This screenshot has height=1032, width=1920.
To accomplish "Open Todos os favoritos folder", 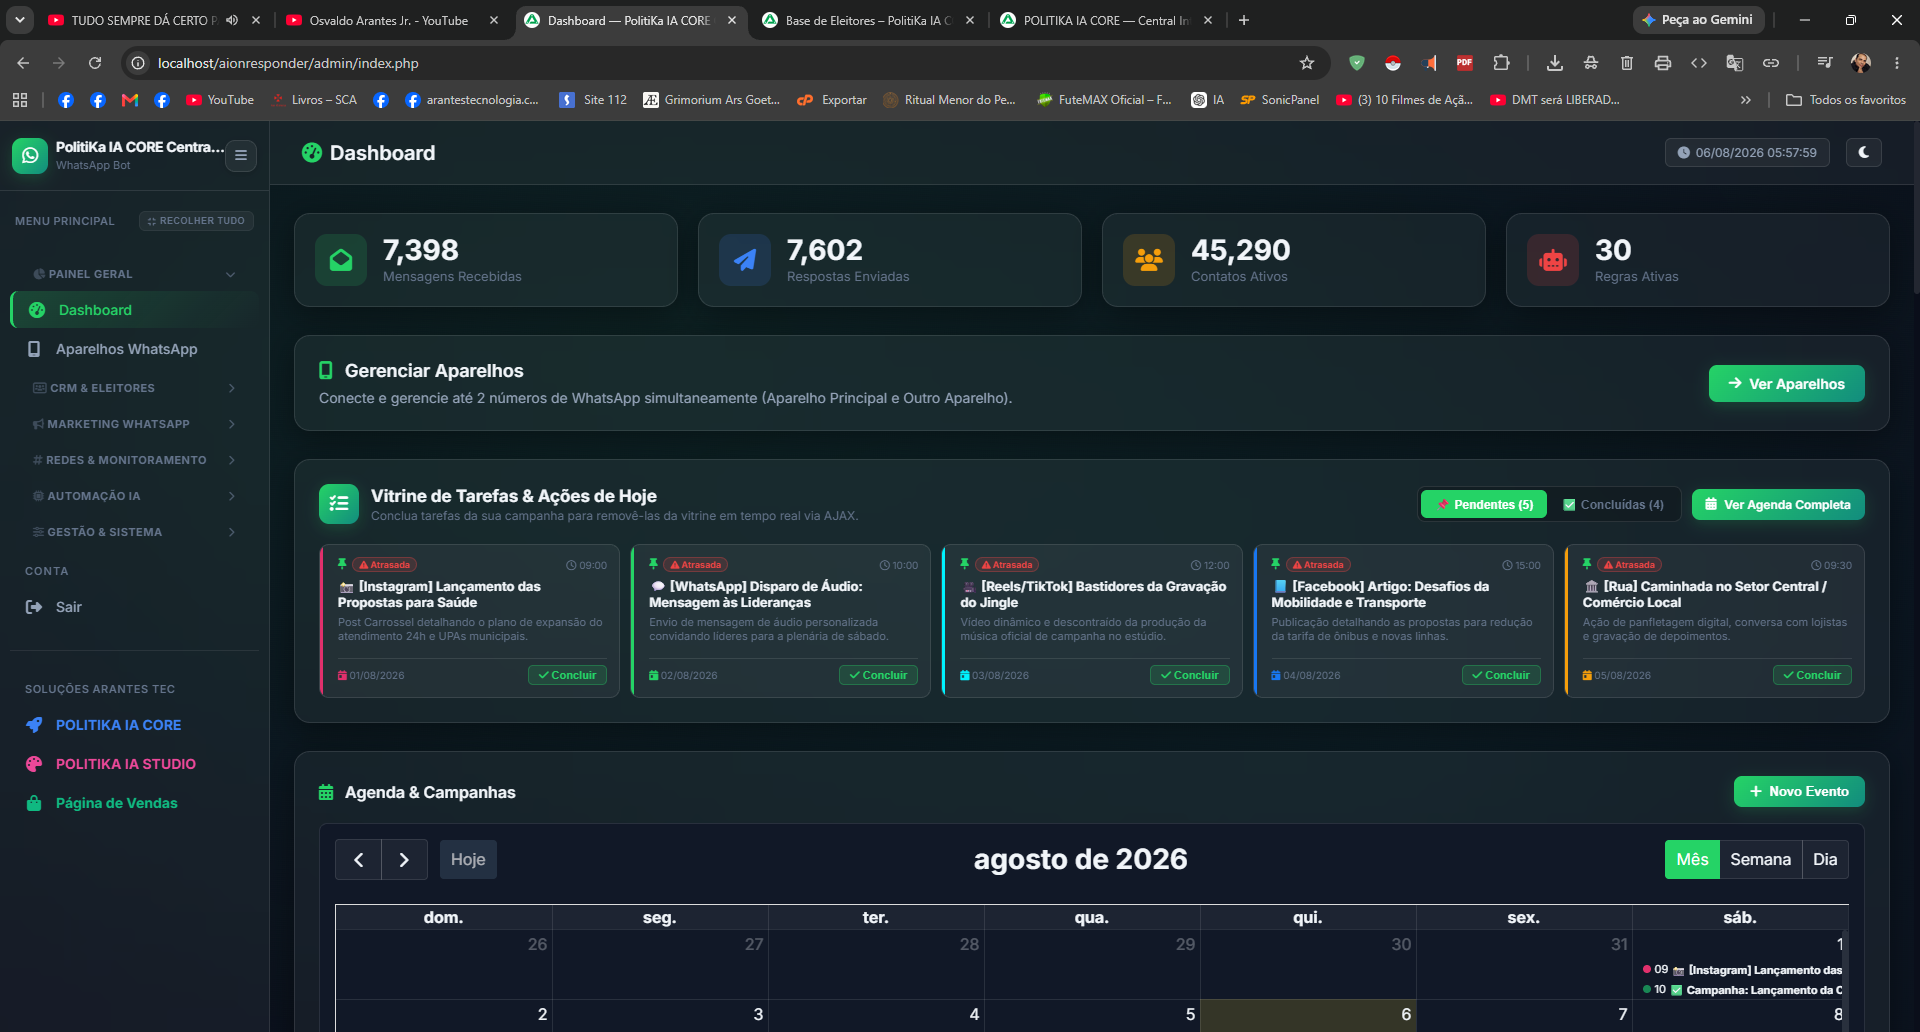I will (1846, 100).
